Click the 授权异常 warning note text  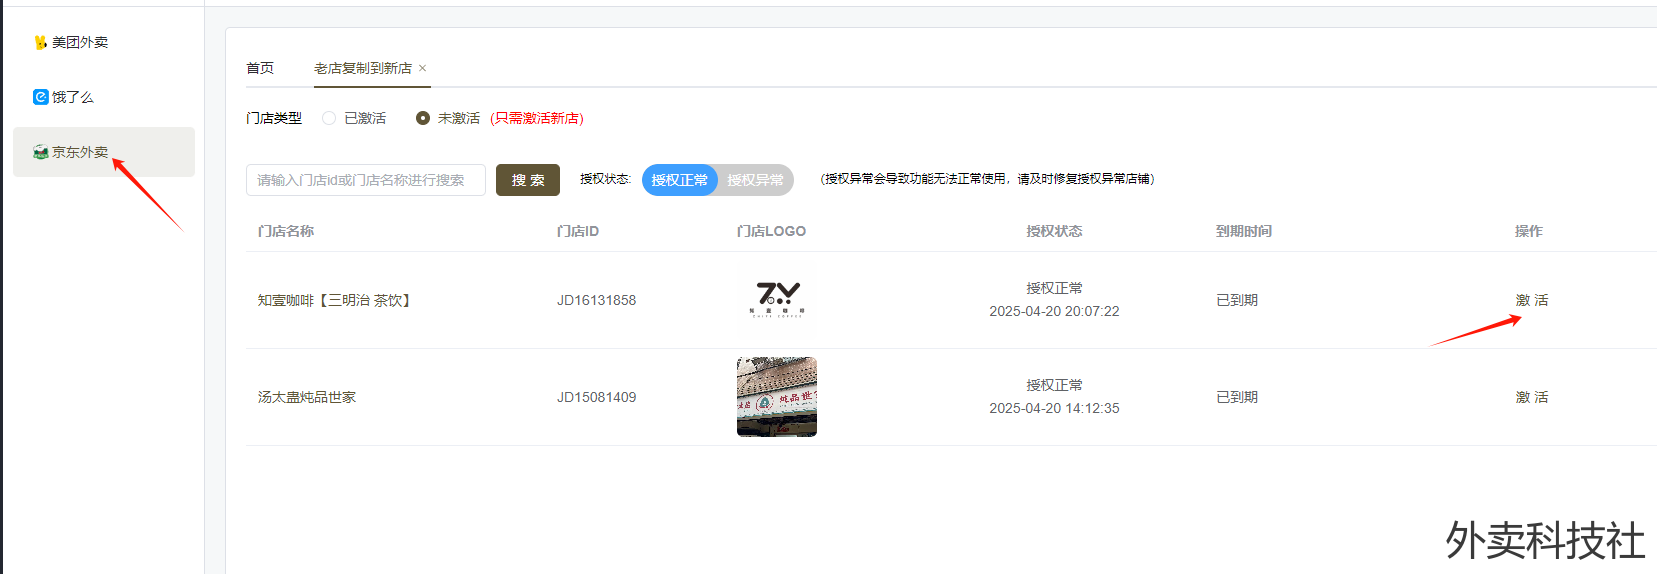(987, 179)
